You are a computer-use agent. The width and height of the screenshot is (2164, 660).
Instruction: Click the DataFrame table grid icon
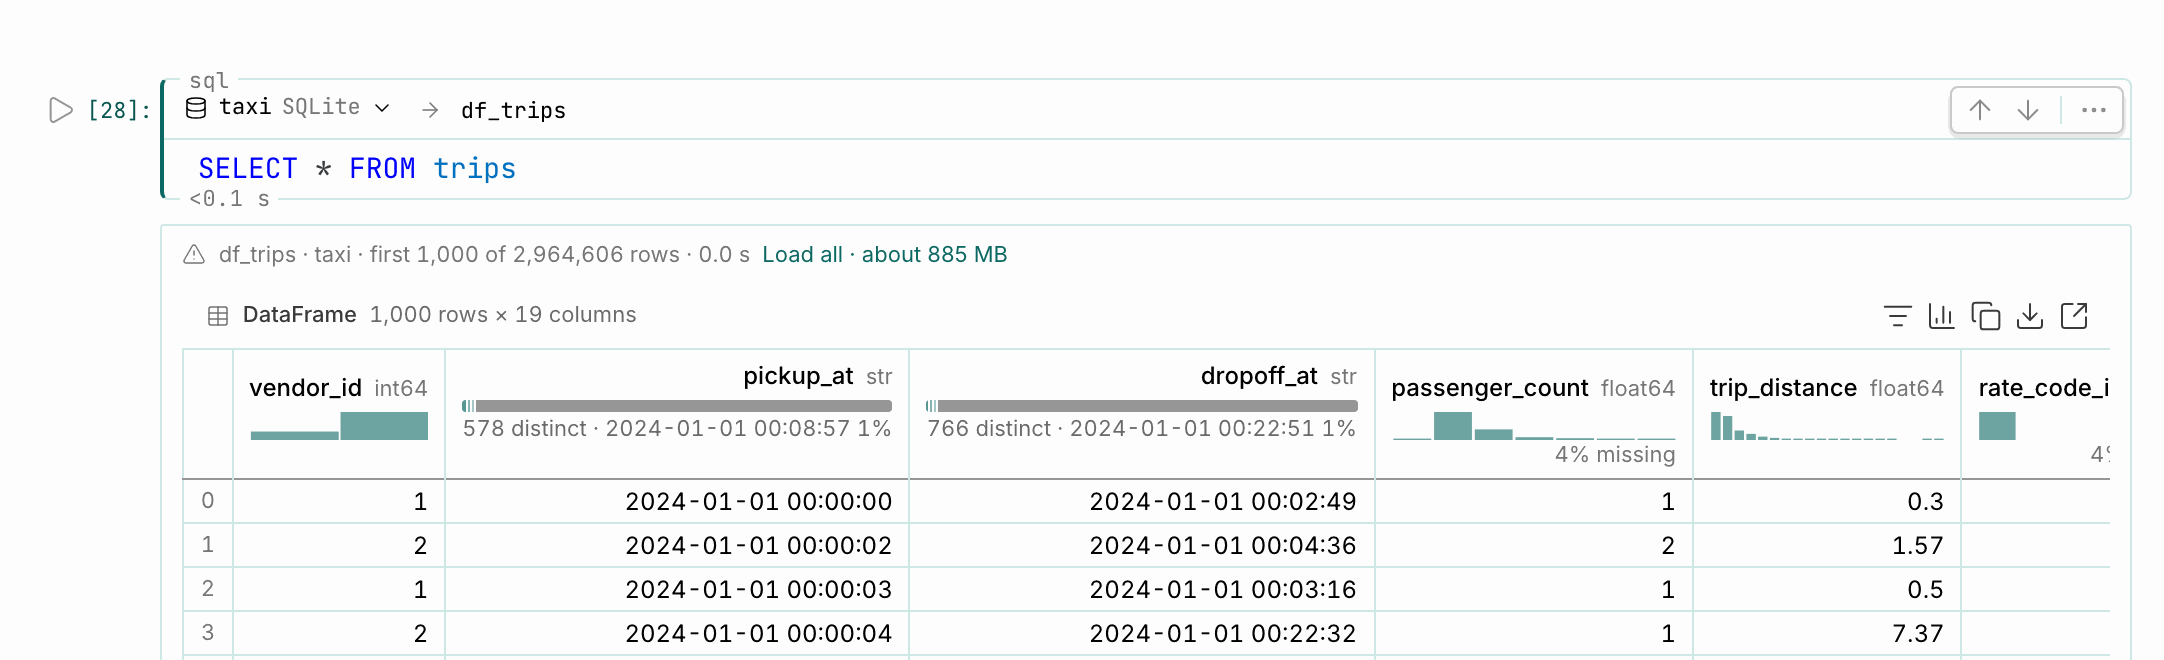pos(218,316)
